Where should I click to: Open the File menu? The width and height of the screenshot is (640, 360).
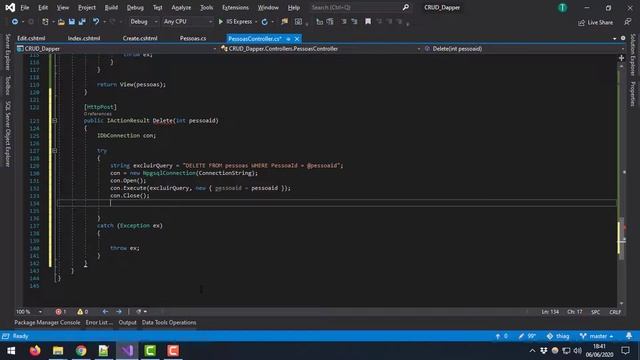[25, 7]
